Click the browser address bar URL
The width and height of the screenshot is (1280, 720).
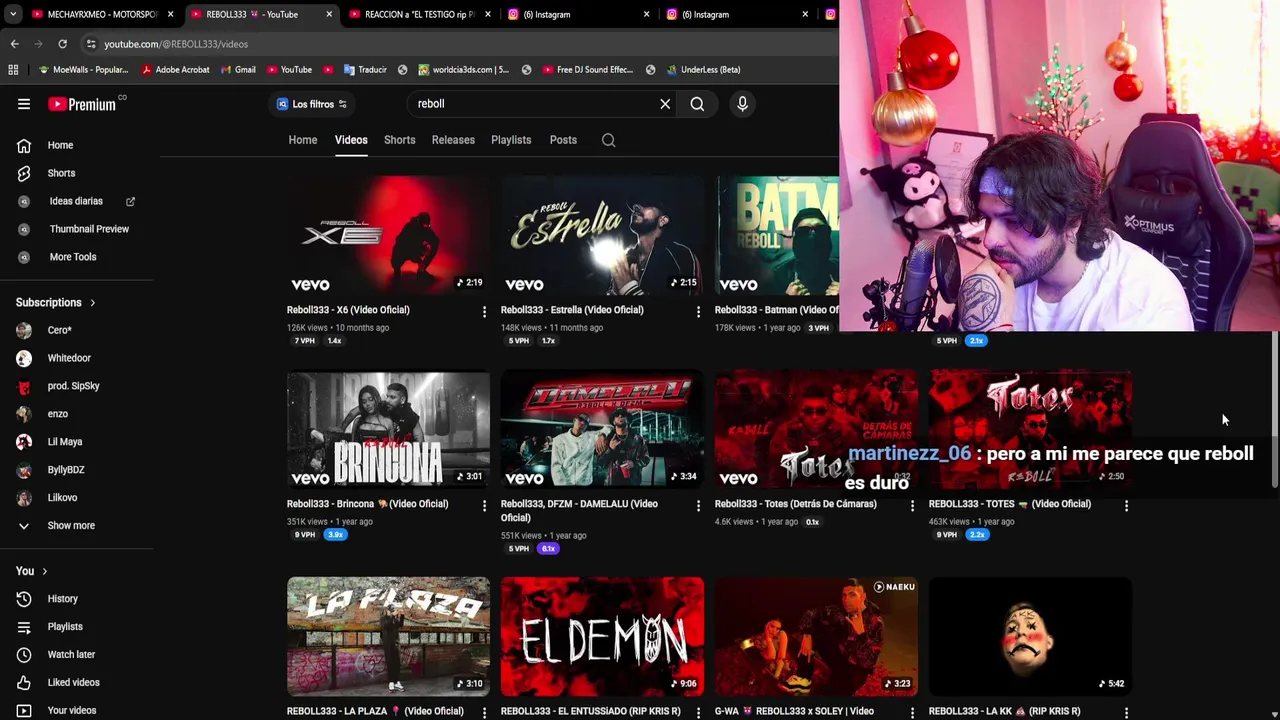176,44
